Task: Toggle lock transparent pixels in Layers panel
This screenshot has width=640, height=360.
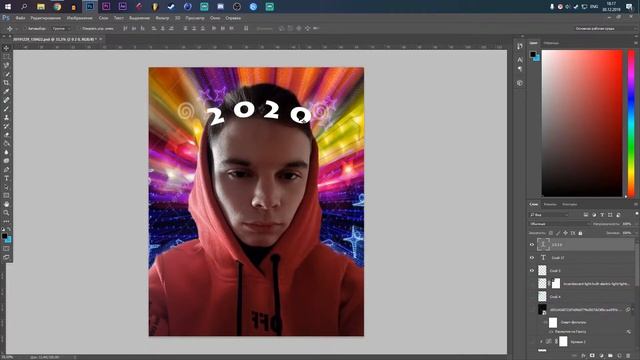Action: 551,233
